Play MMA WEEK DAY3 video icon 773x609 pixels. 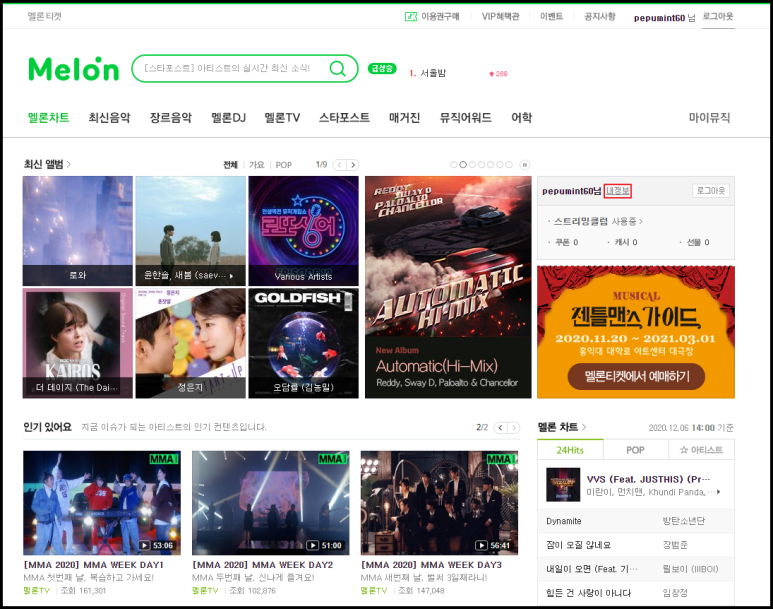(x=481, y=545)
